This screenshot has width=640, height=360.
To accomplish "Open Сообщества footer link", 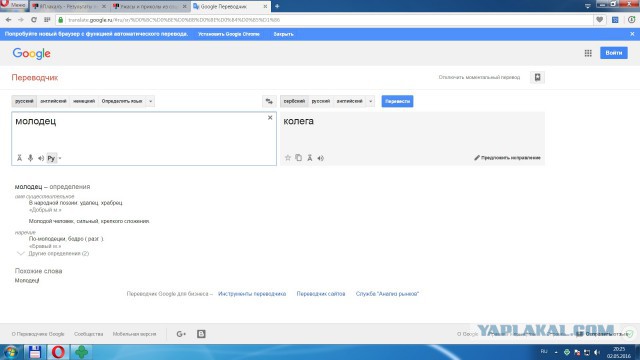I will [x=88, y=334].
